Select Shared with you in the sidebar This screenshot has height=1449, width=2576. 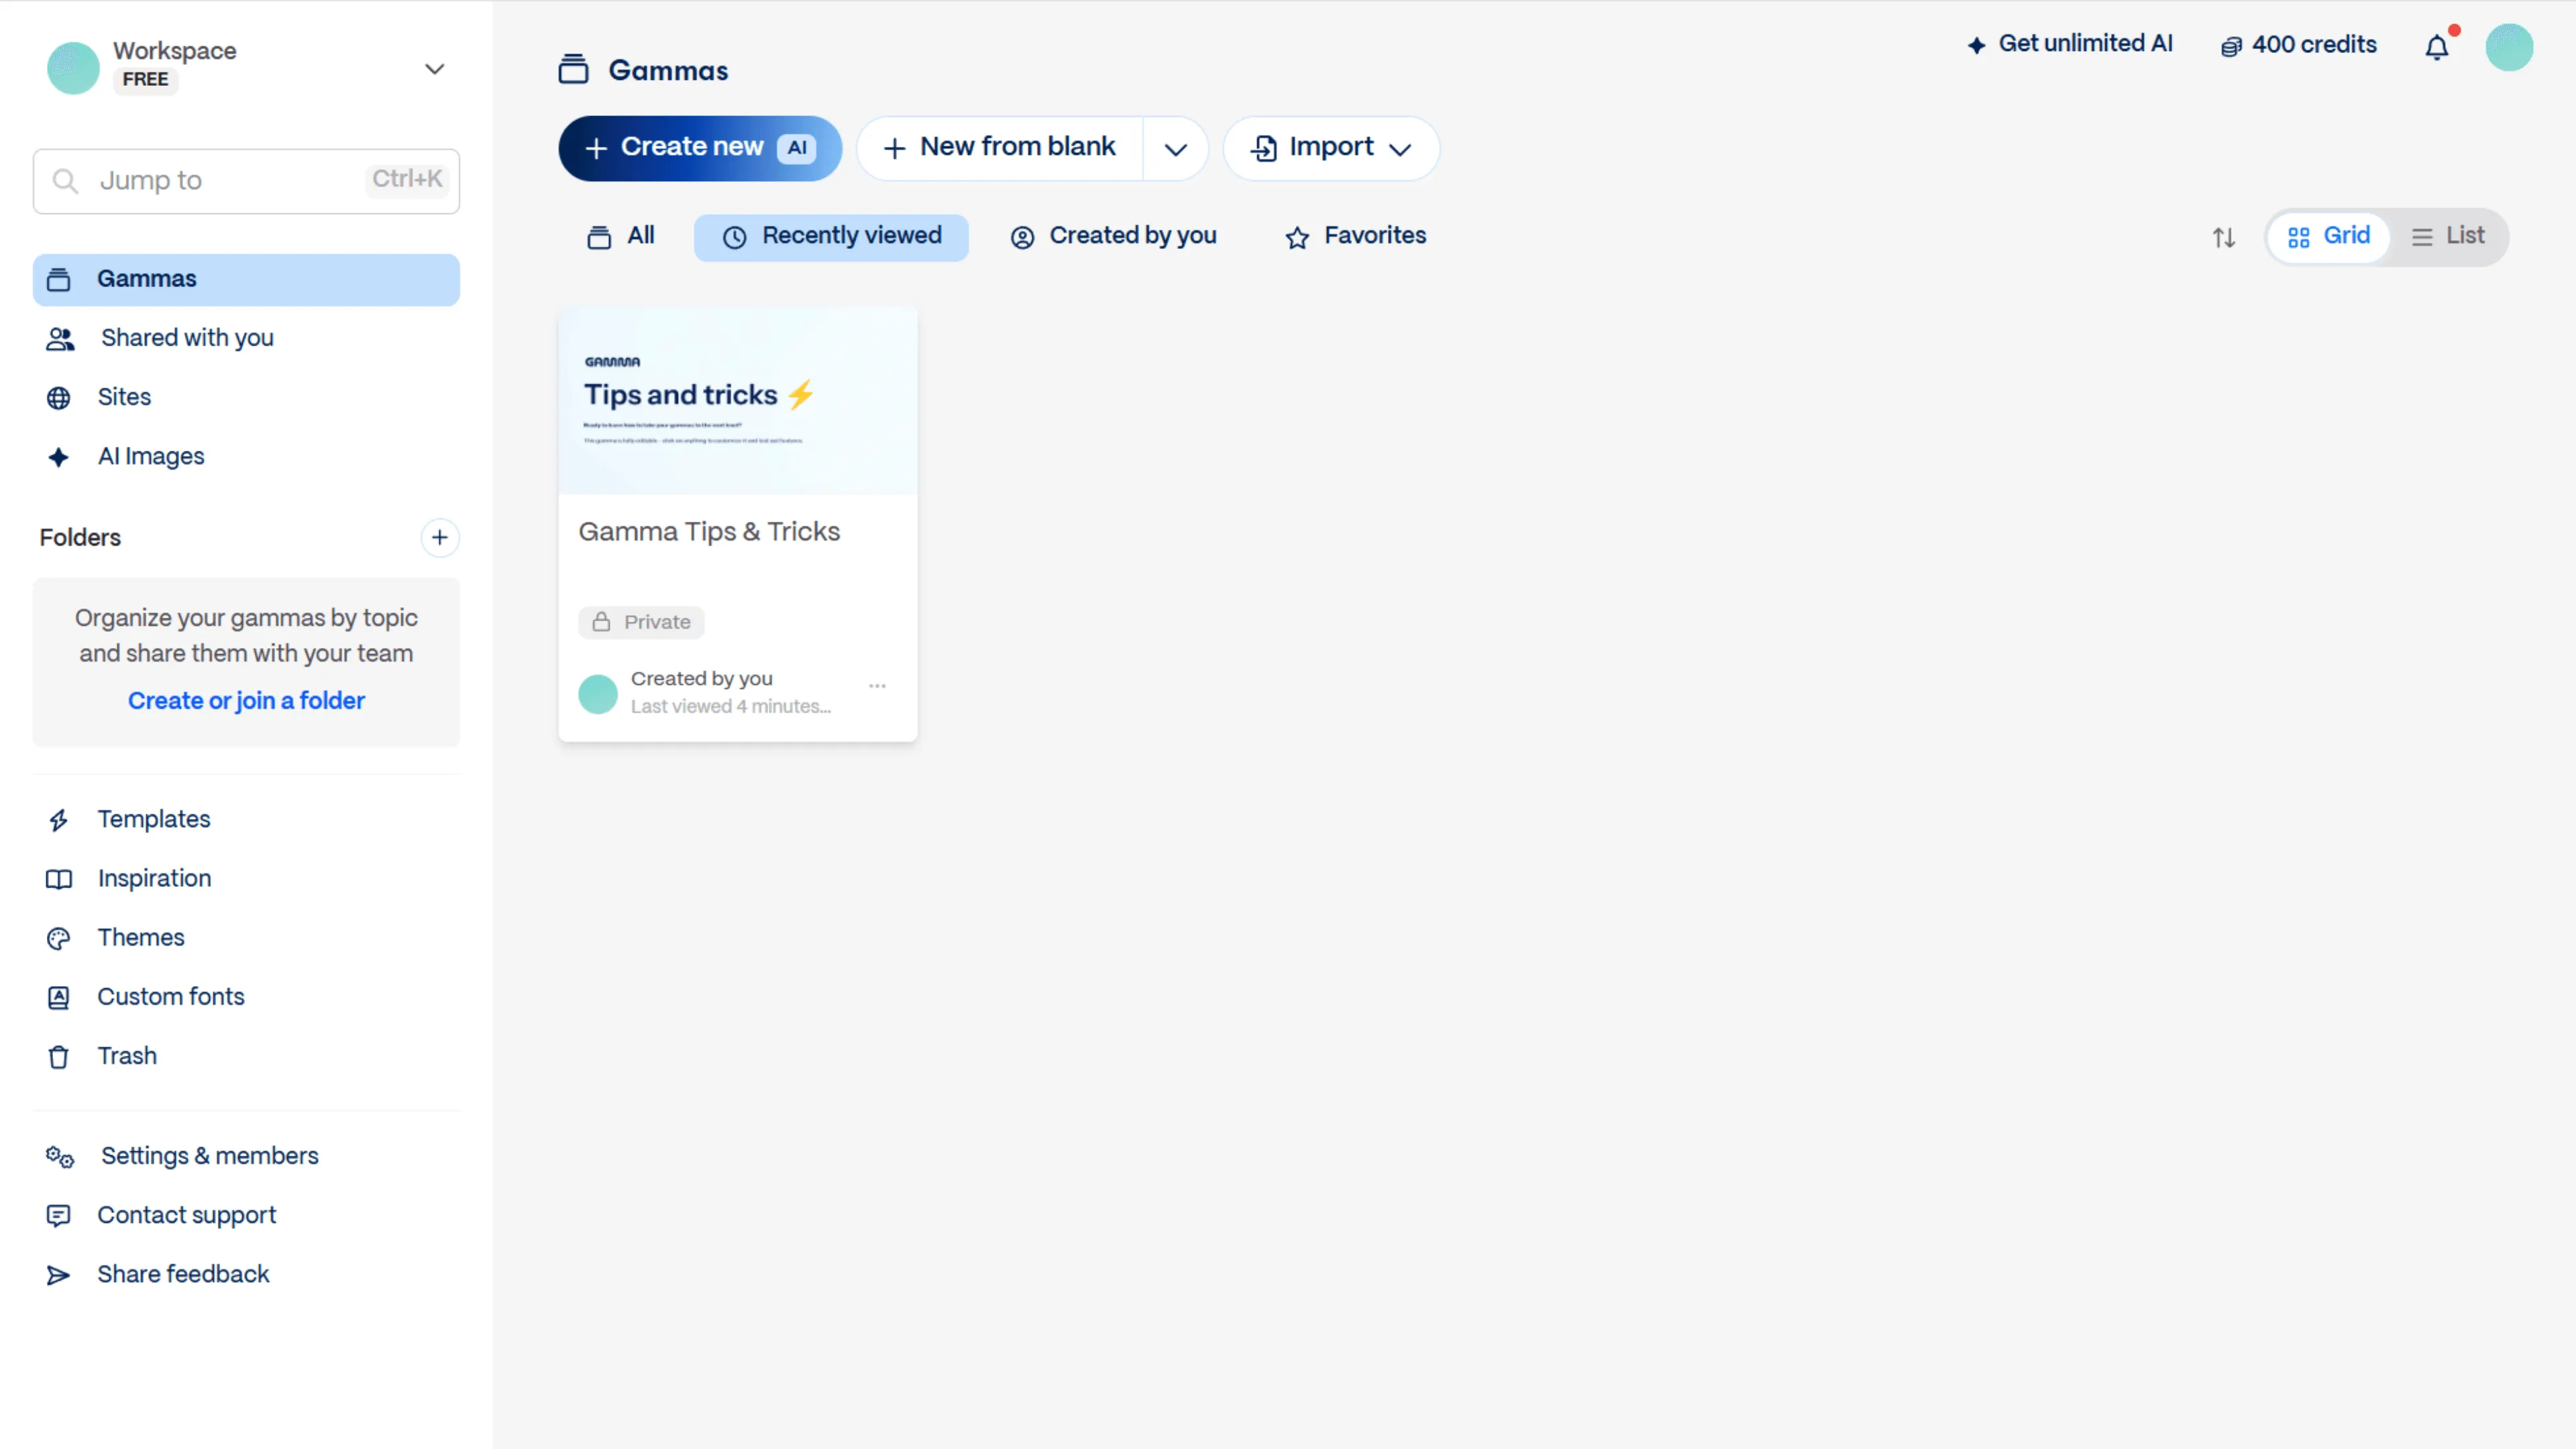pos(186,338)
